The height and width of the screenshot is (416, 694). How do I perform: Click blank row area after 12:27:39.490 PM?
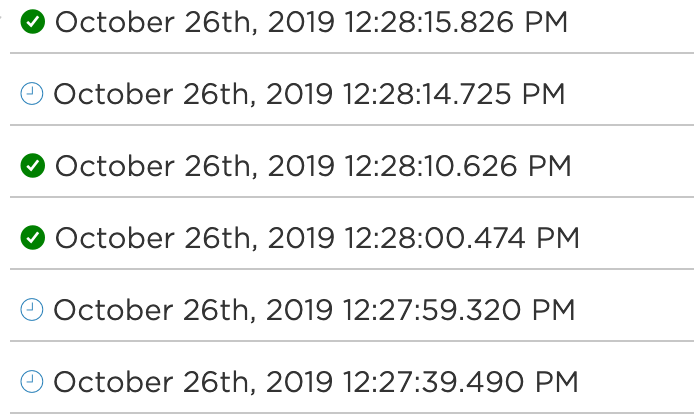(636, 382)
